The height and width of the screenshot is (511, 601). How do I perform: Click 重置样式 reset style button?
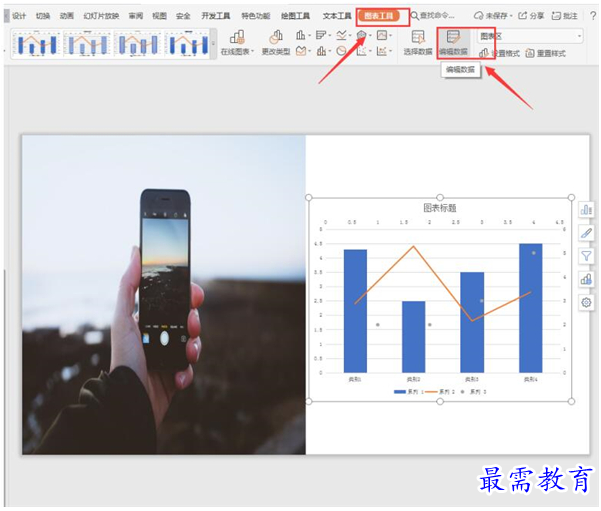545,53
